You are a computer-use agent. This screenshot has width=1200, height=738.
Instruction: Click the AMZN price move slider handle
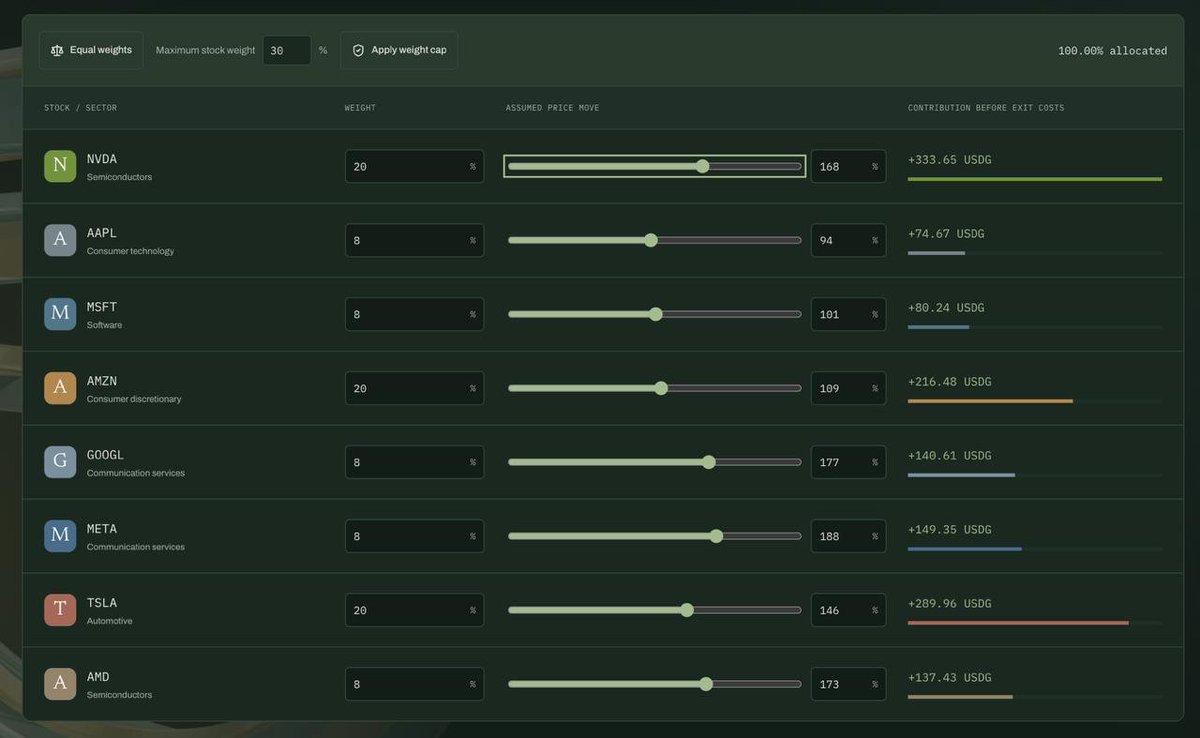pos(661,388)
